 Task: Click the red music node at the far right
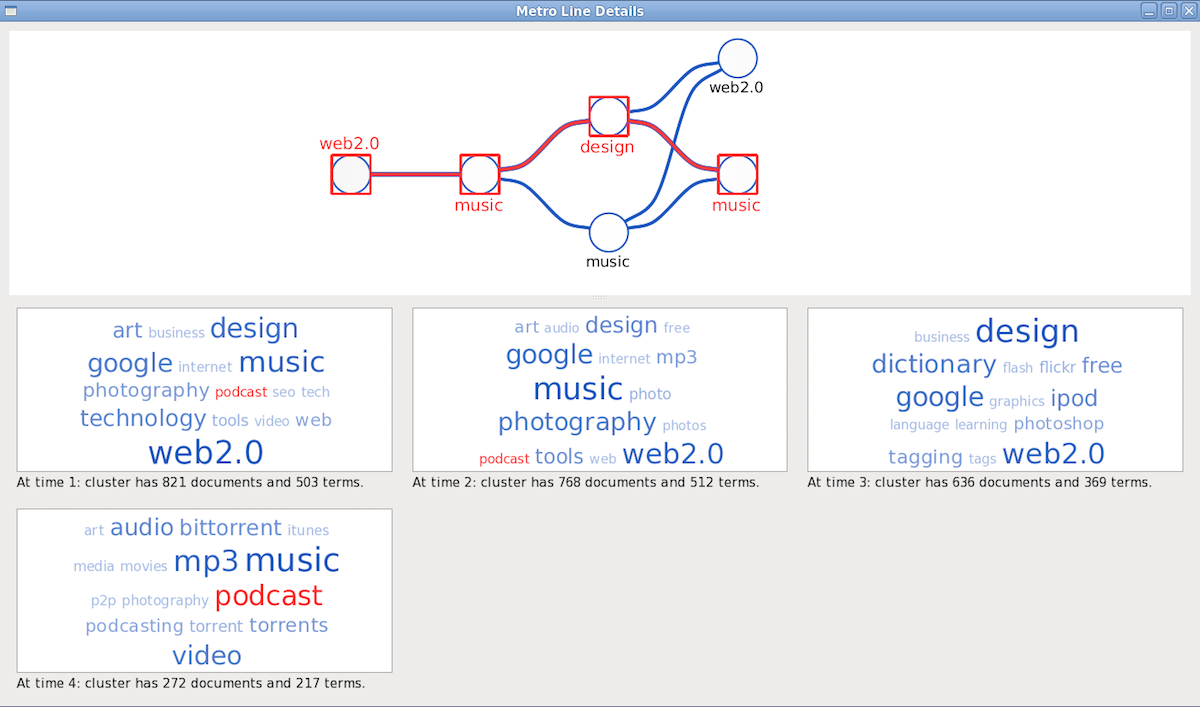click(x=737, y=174)
